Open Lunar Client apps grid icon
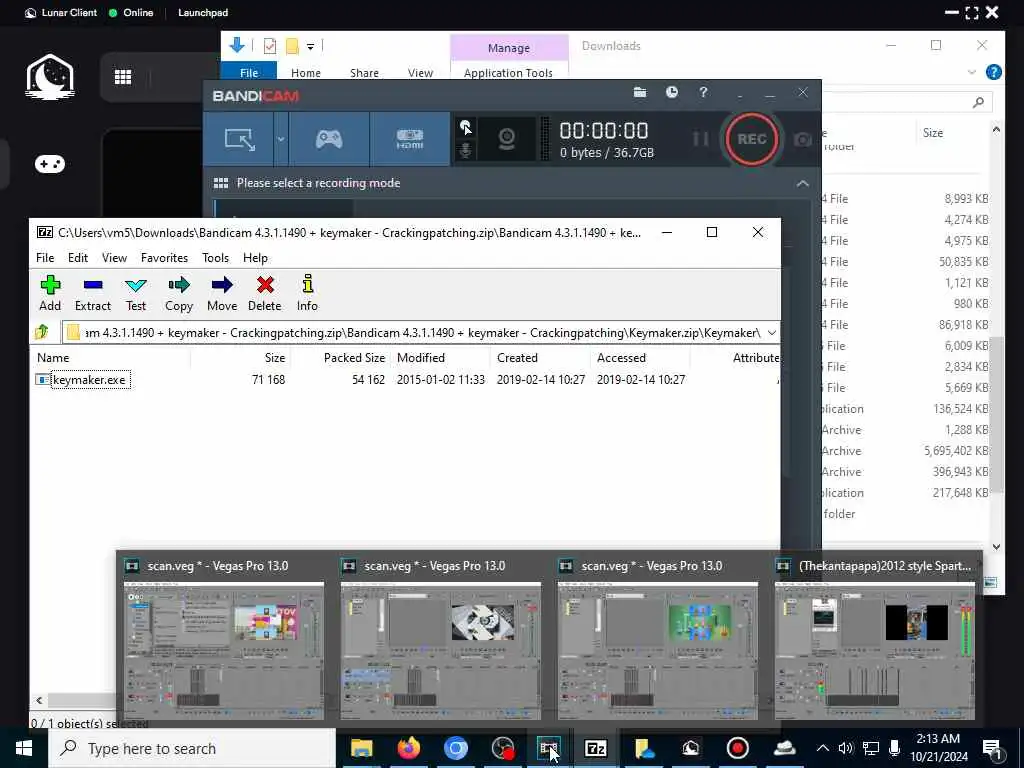 click(123, 77)
